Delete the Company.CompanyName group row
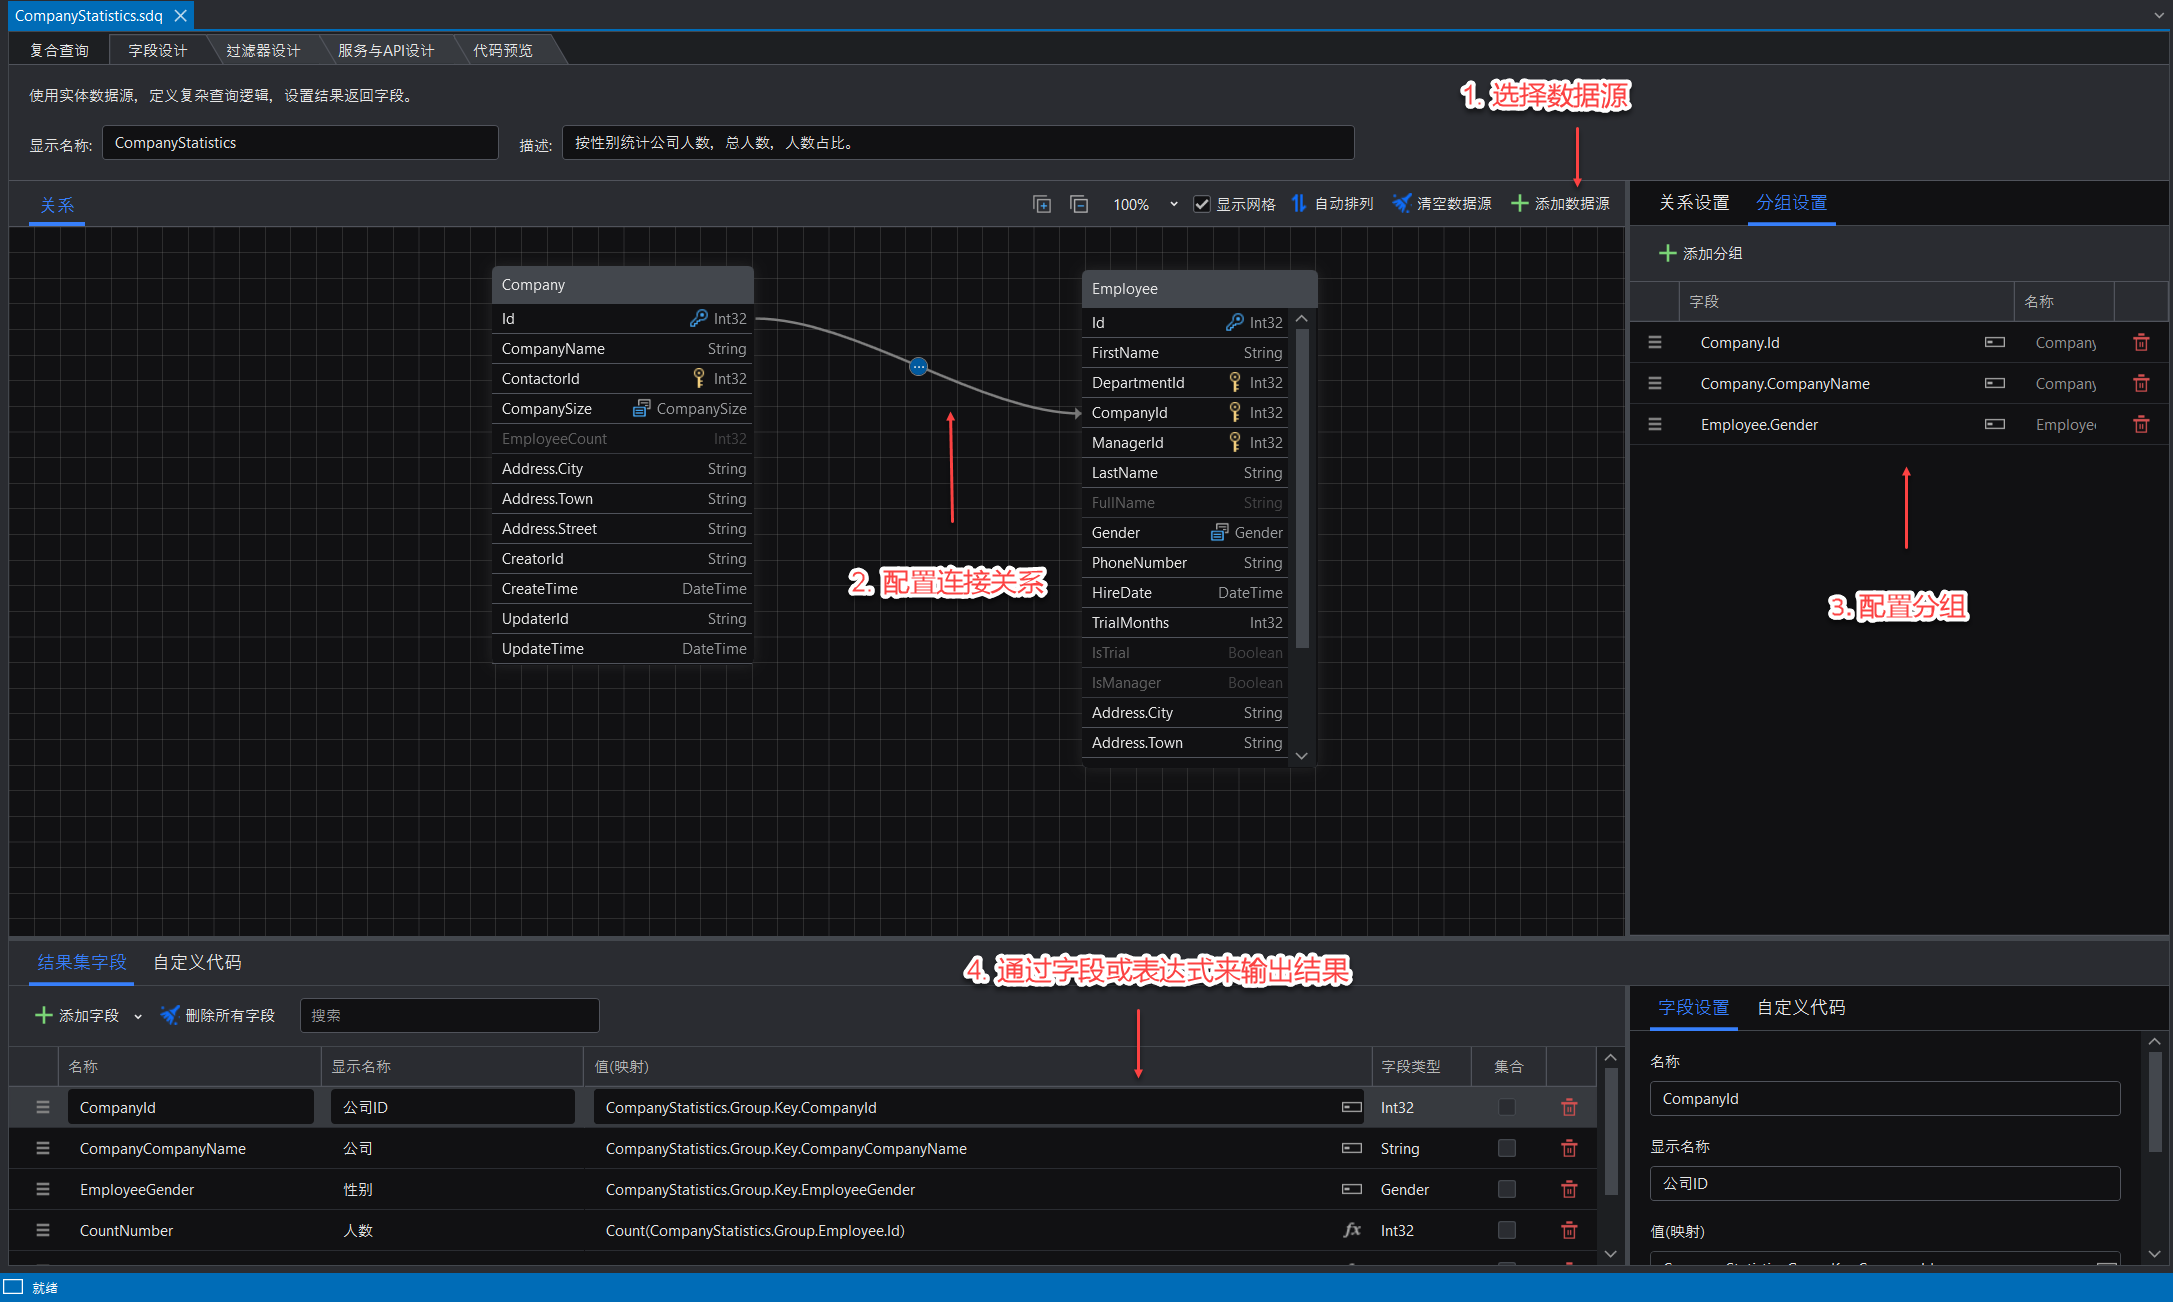The height and width of the screenshot is (1302, 2173). 2141,384
